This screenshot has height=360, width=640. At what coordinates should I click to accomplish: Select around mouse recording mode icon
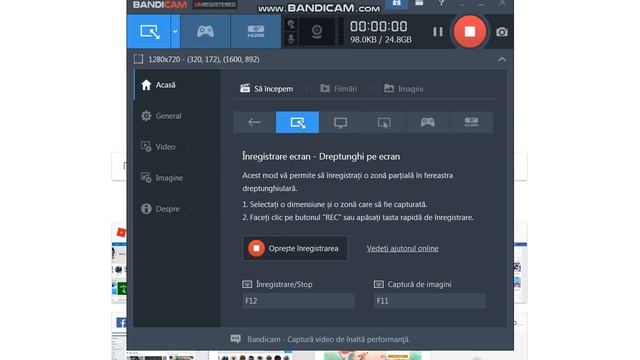[x=384, y=122]
